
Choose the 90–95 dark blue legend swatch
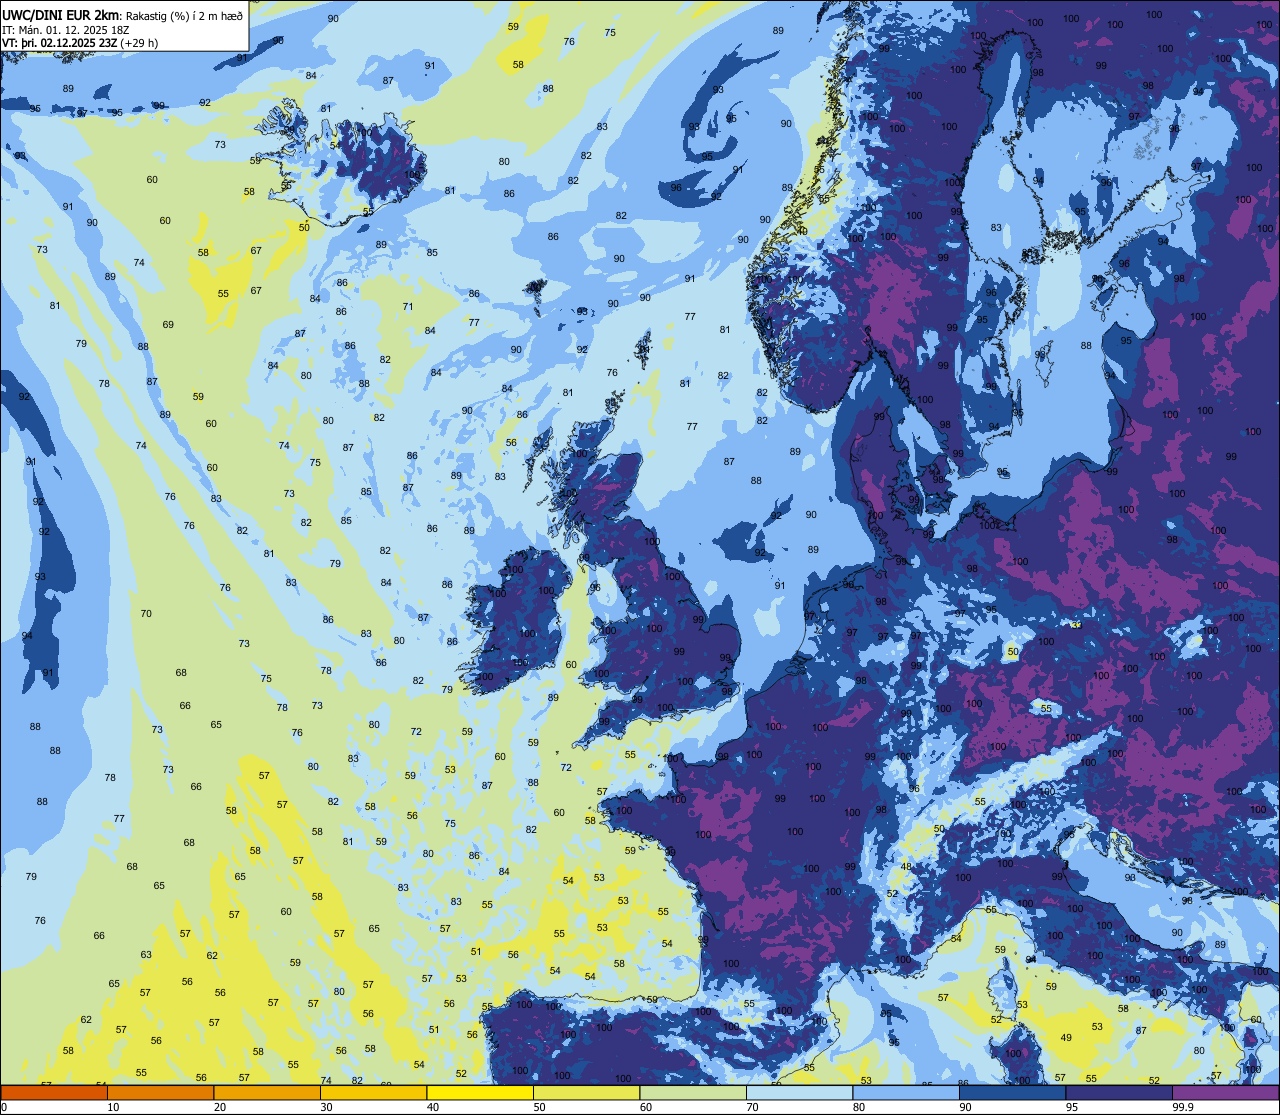click(x=1012, y=1092)
